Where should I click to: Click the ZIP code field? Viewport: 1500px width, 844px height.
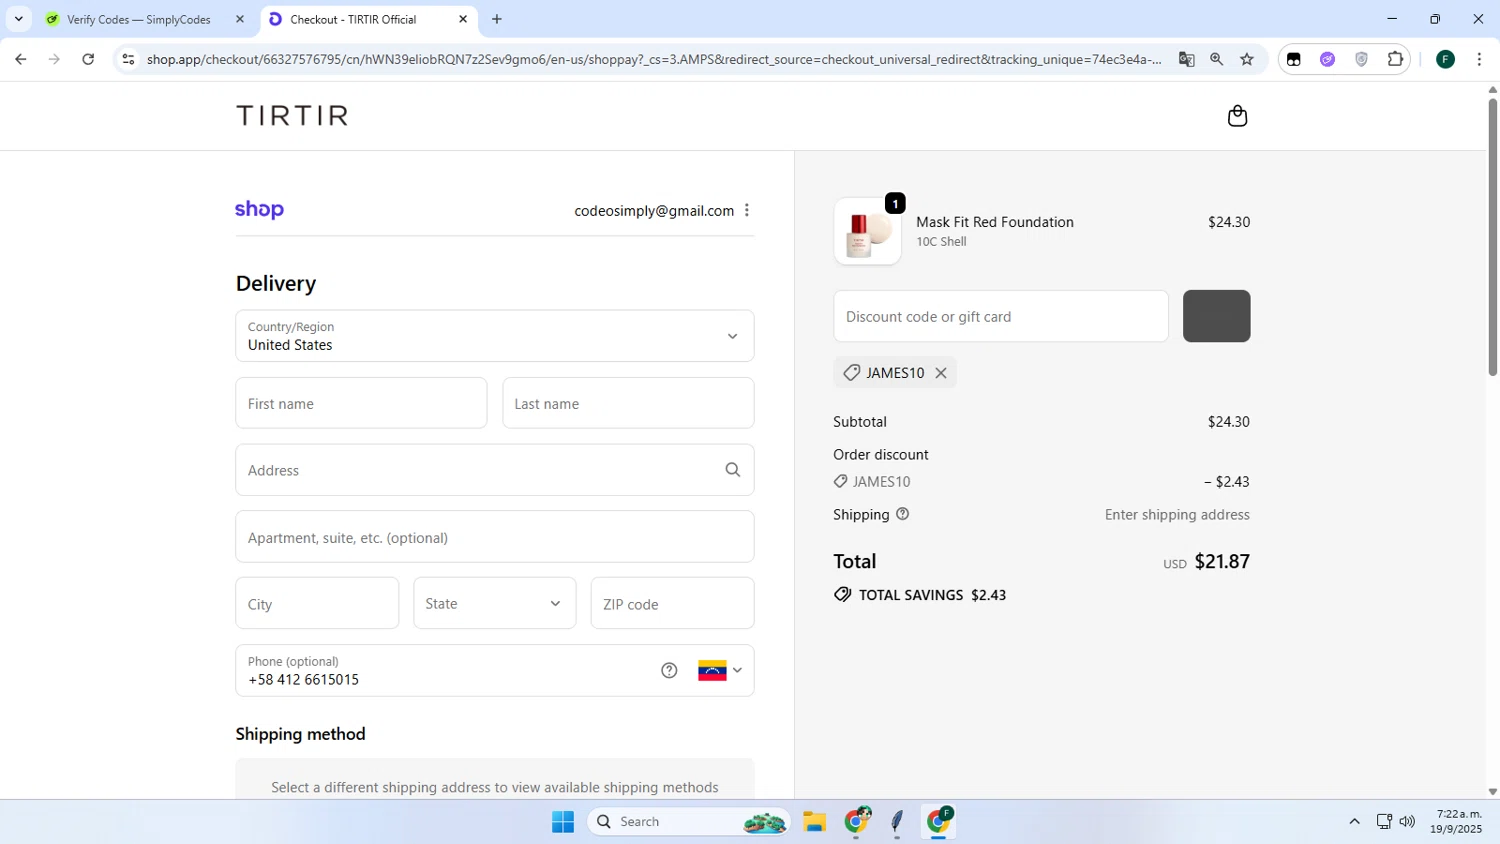(672, 603)
